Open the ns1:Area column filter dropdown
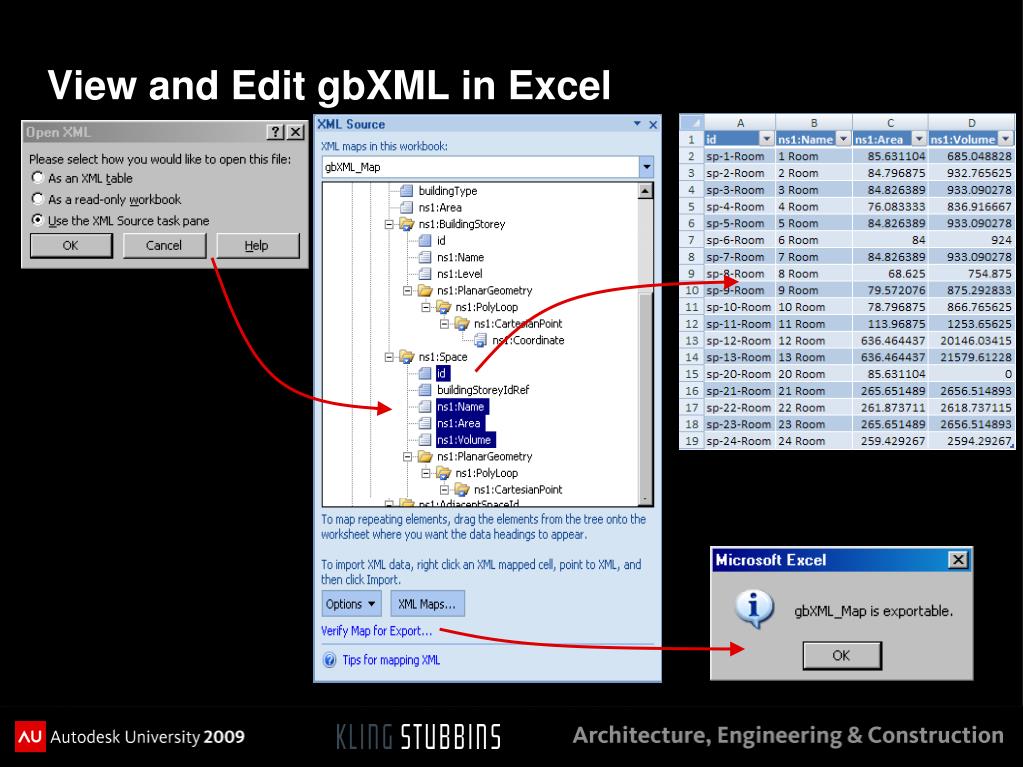The image size is (1023, 767). (919, 139)
